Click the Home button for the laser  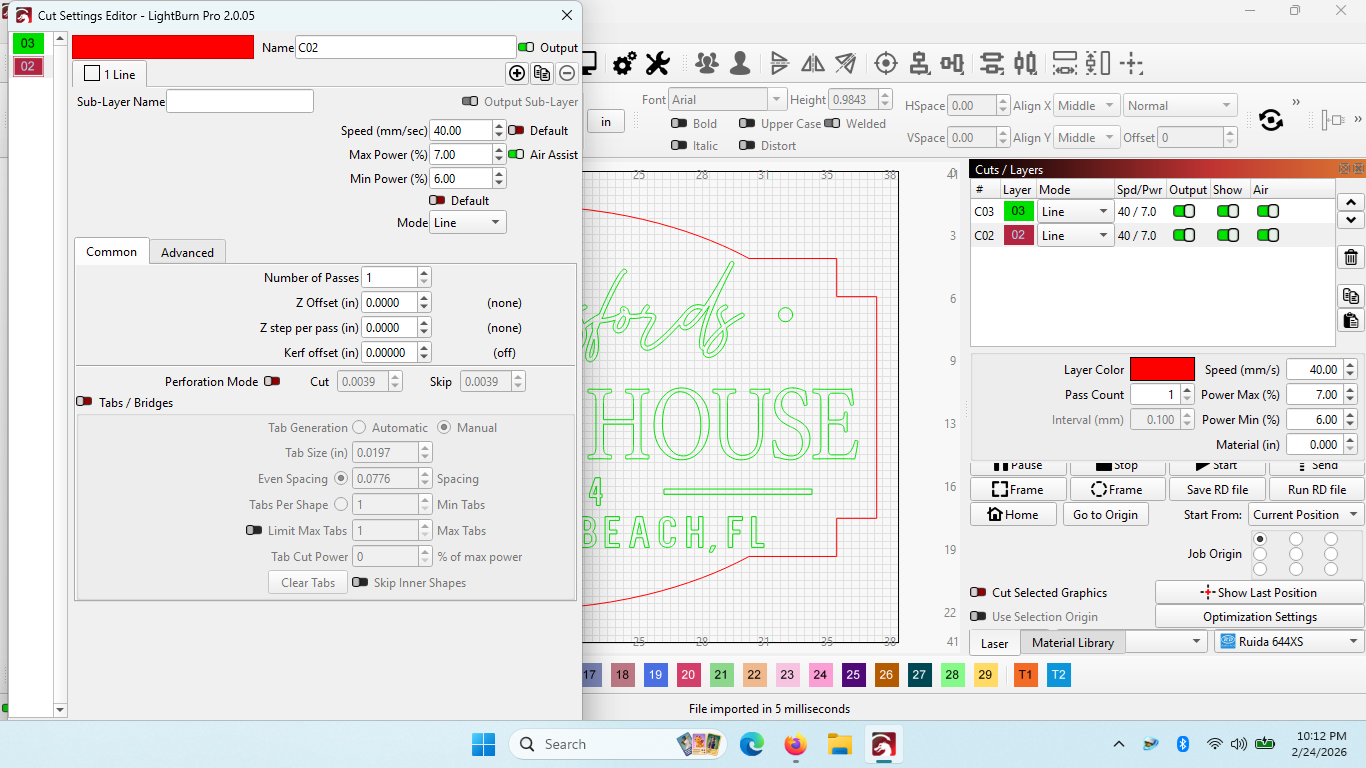[1013, 515]
